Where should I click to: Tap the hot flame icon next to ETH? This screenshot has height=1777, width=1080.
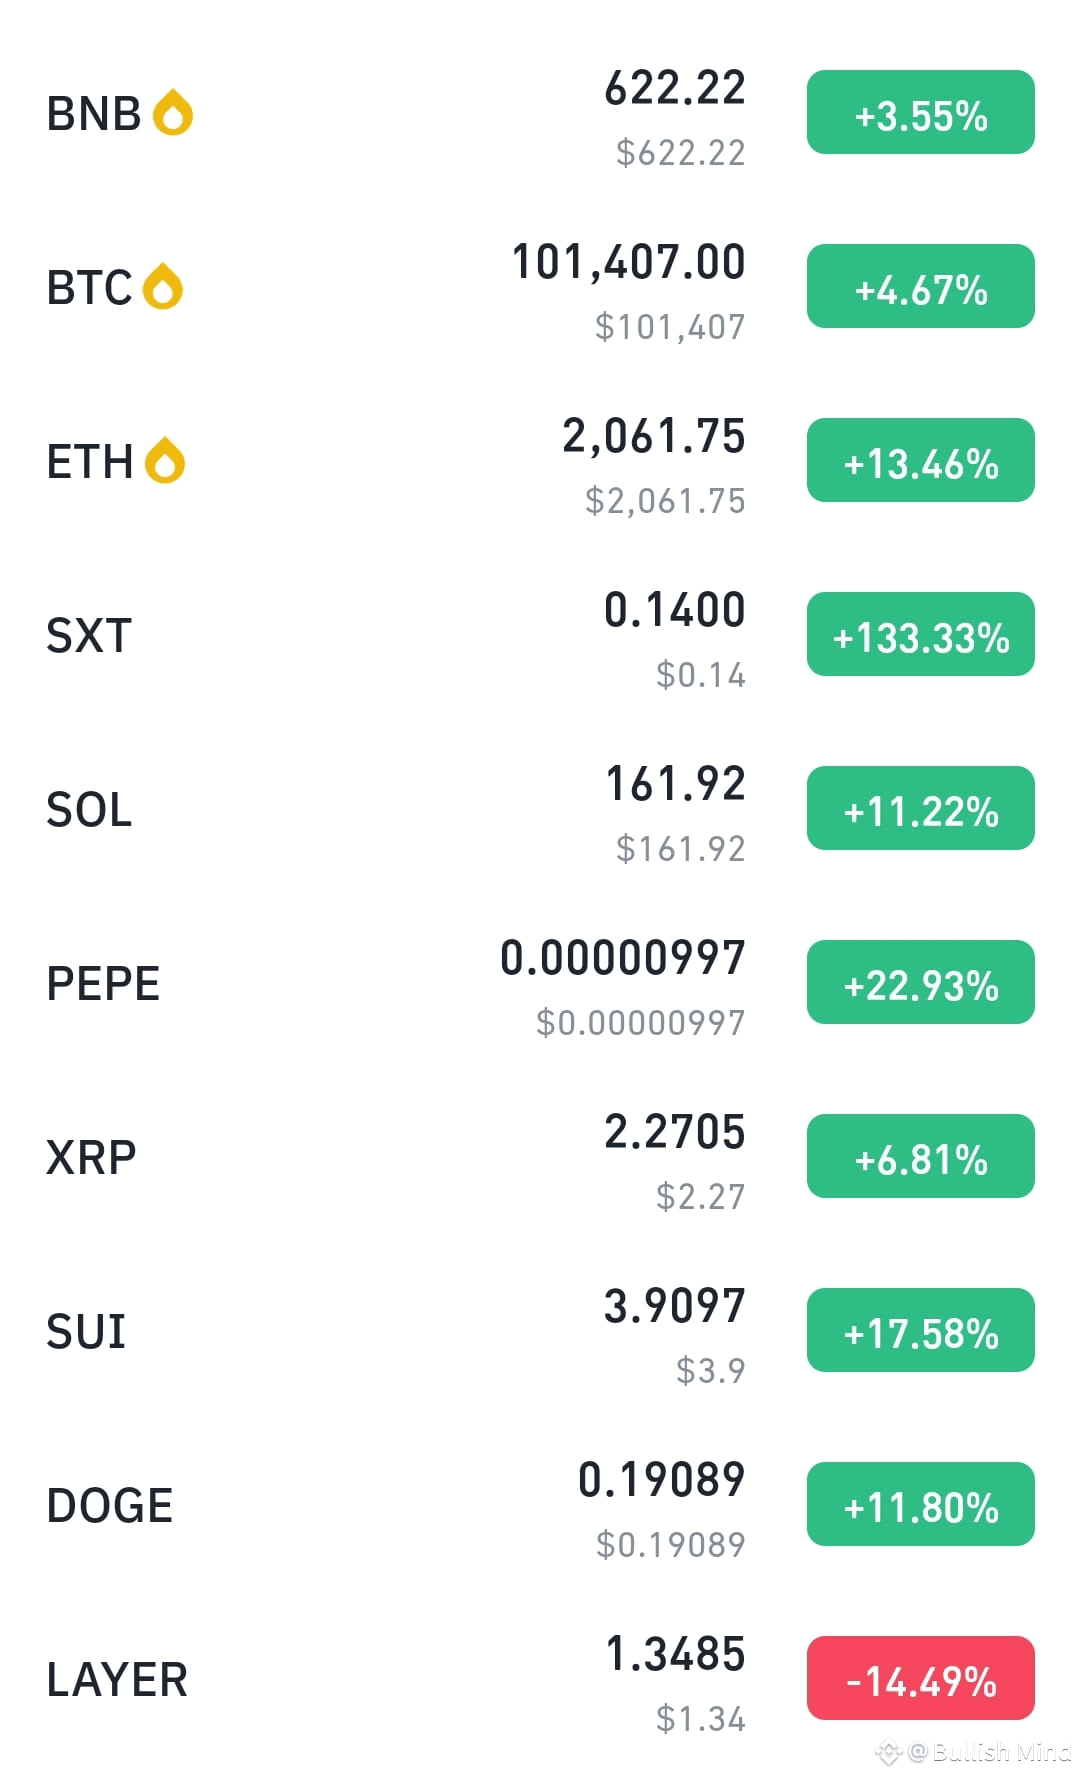click(165, 461)
